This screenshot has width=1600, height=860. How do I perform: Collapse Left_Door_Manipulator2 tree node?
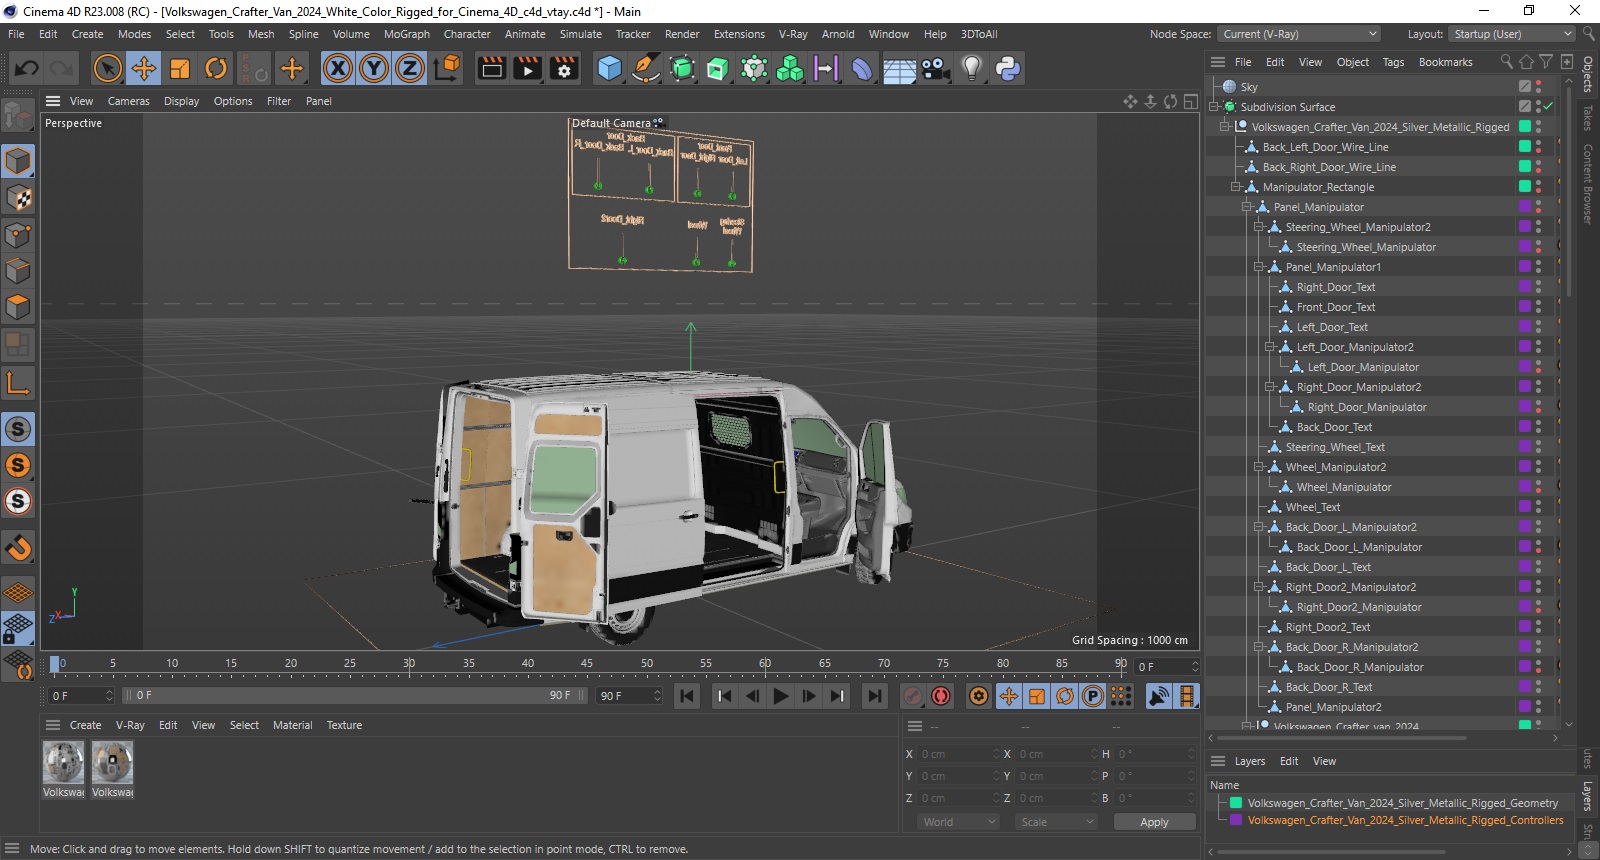(1270, 347)
